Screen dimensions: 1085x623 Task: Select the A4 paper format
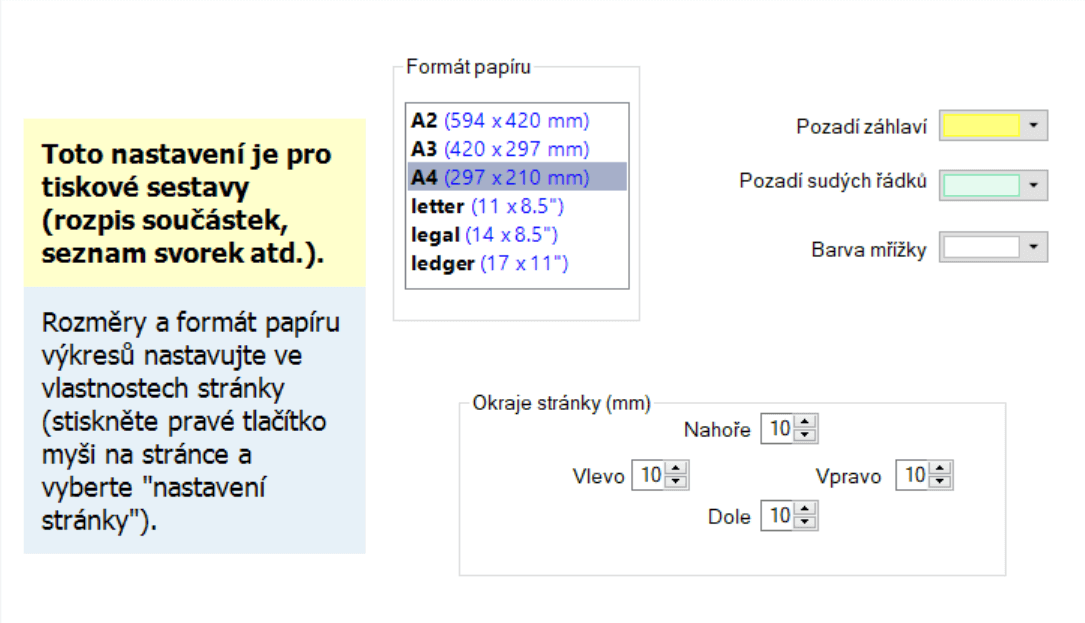click(x=500, y=178)
